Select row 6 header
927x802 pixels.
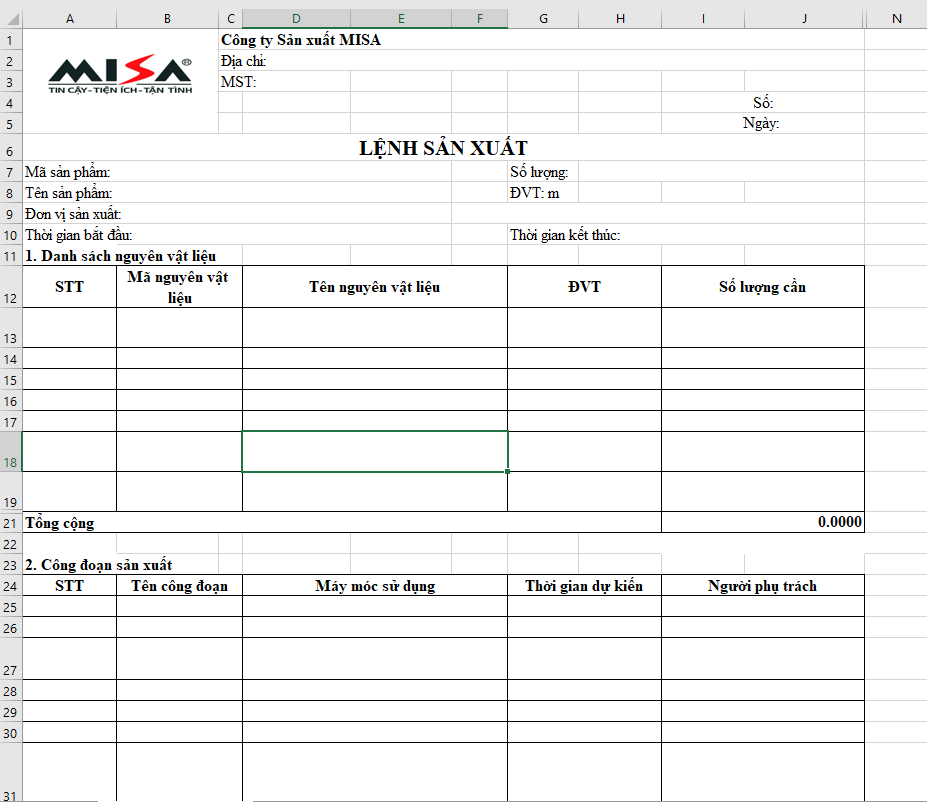pyautogui.click(x=11, y=148)
